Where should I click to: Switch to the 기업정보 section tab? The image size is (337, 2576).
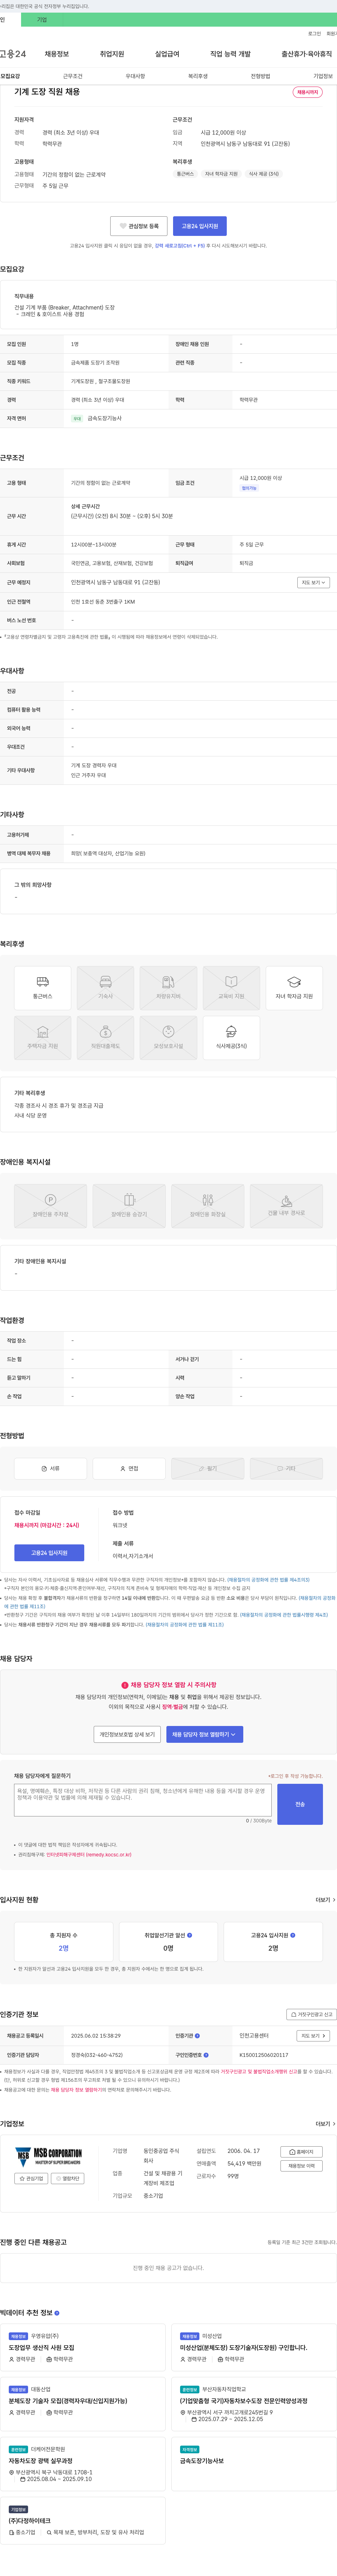pyautogui.click(x=323, y=76)
